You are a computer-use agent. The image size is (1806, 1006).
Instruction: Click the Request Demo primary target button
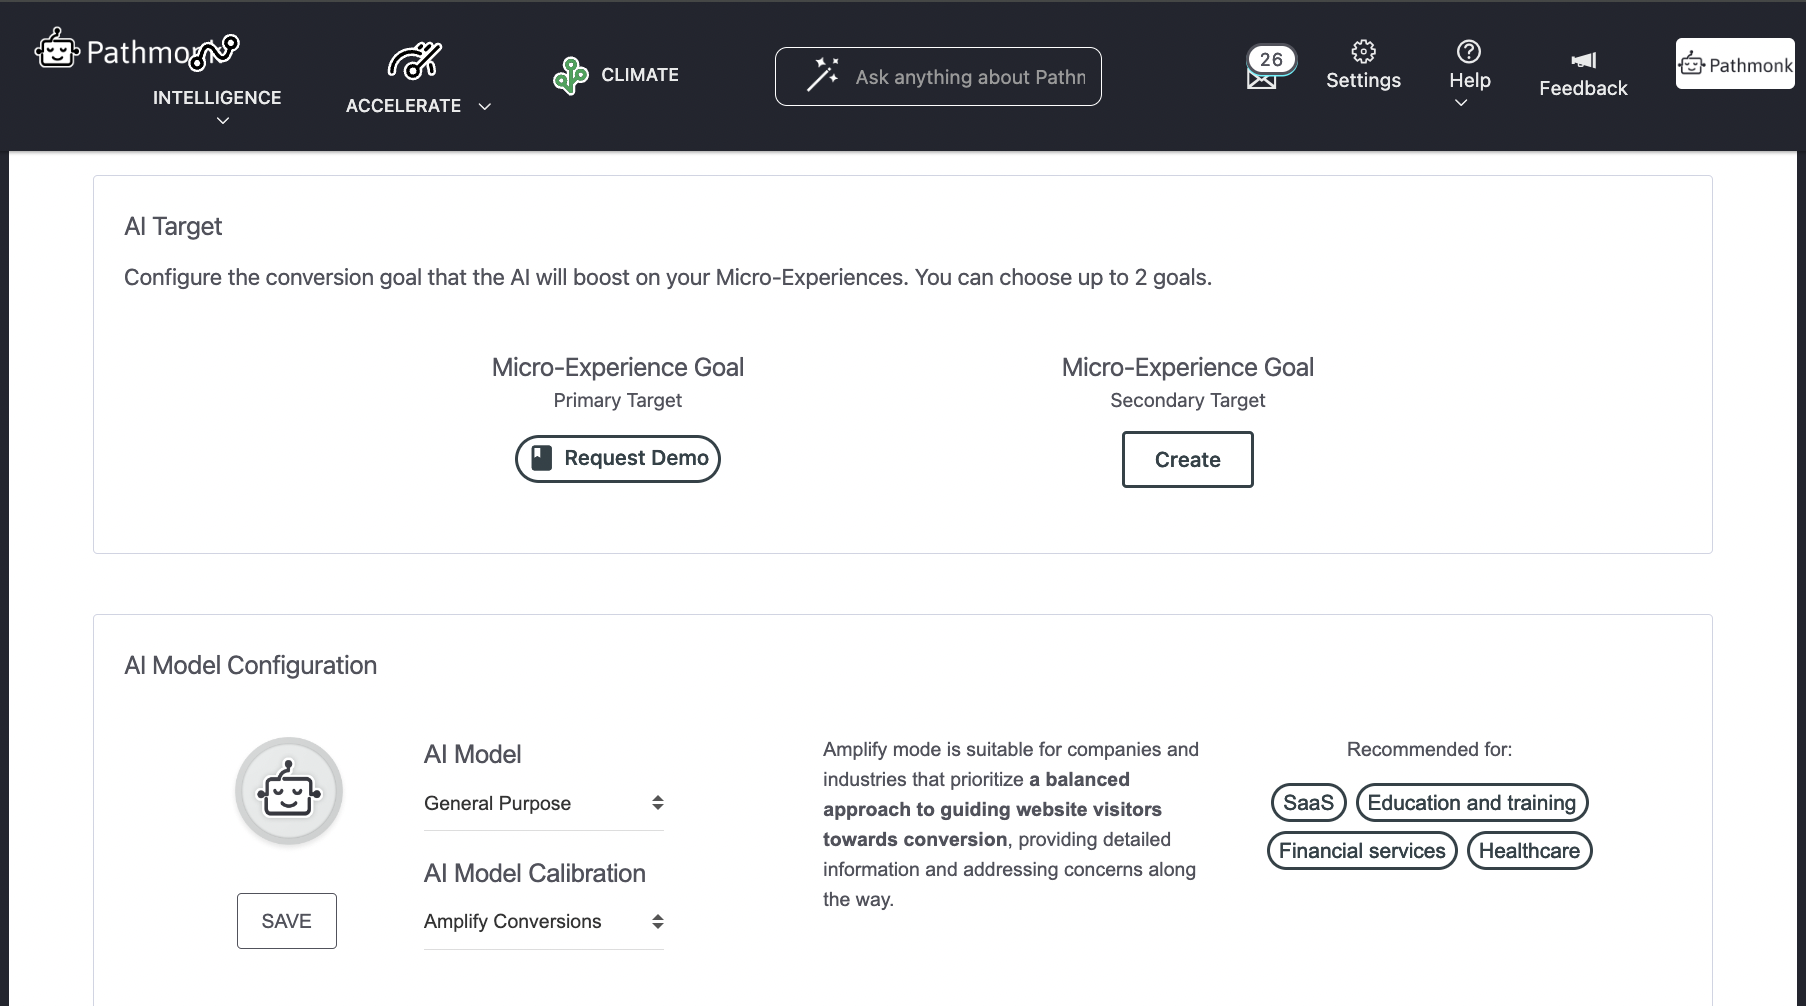tap(617, 459)
